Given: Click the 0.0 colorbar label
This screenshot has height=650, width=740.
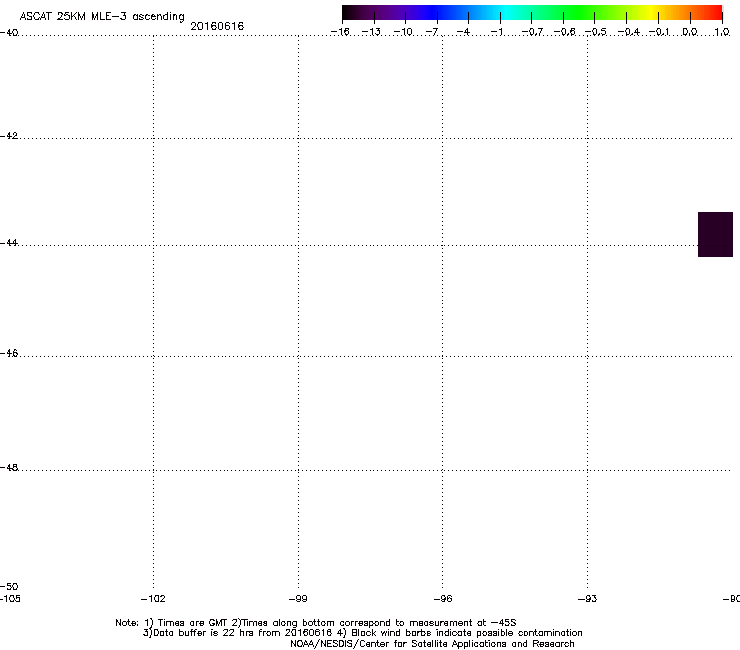Looking at the screenshot, I should click(x=690, y=32).
